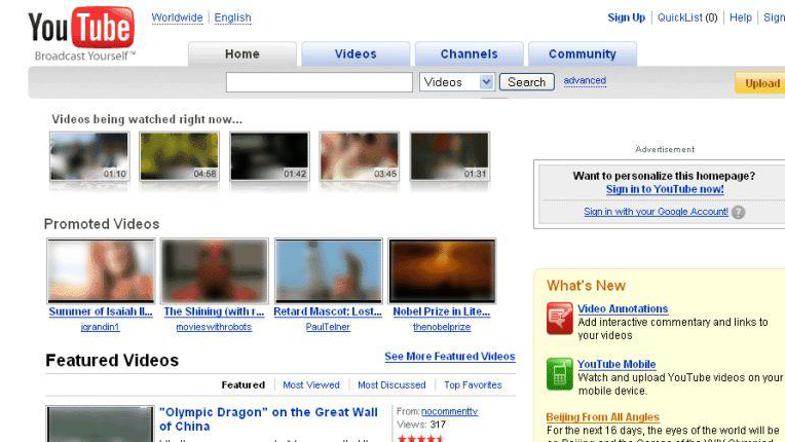Open the 01:31 video thumbnail

click(x=450, y=156)
